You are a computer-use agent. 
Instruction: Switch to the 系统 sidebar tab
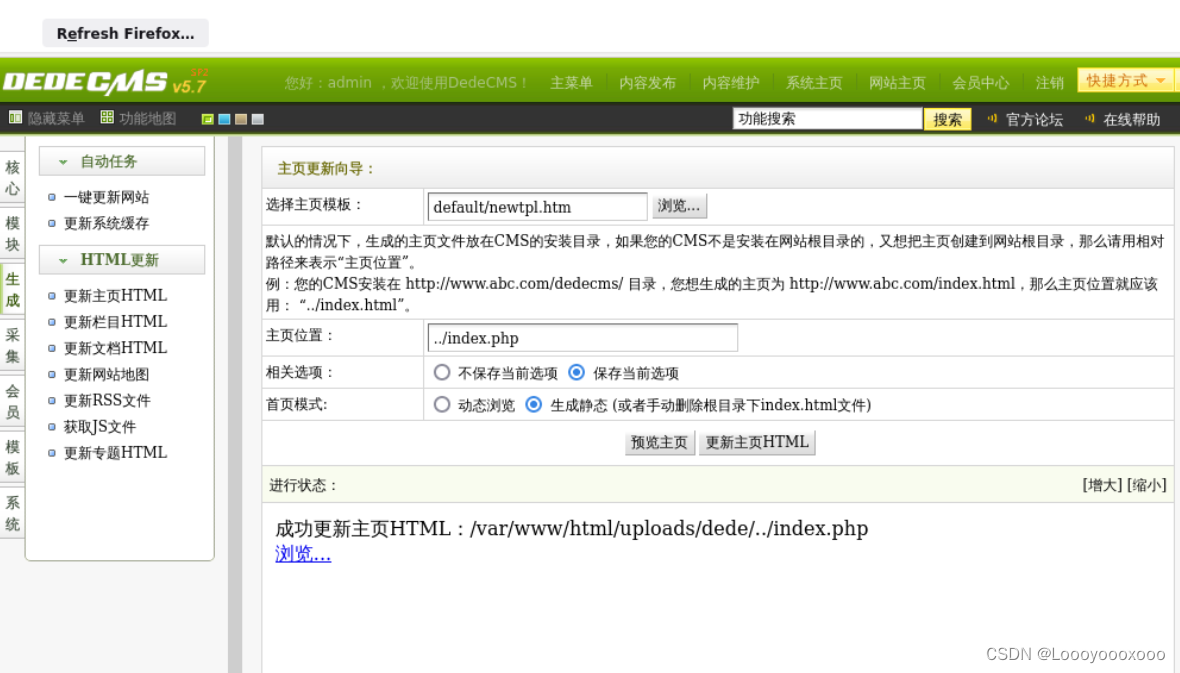[12, 513]
